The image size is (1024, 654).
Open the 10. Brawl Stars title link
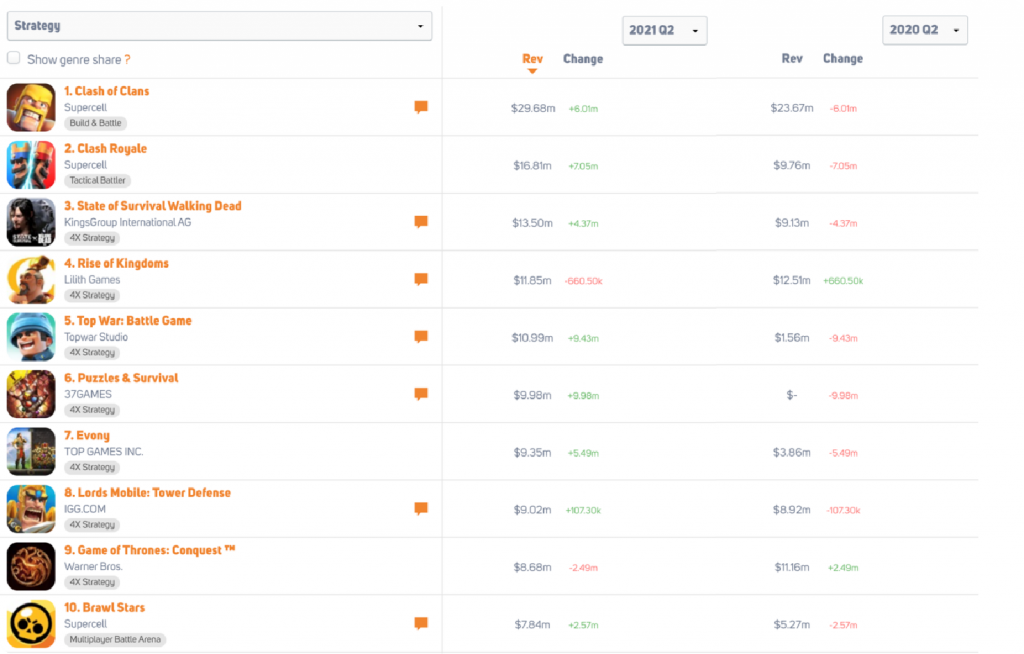[x=104, y=608]
